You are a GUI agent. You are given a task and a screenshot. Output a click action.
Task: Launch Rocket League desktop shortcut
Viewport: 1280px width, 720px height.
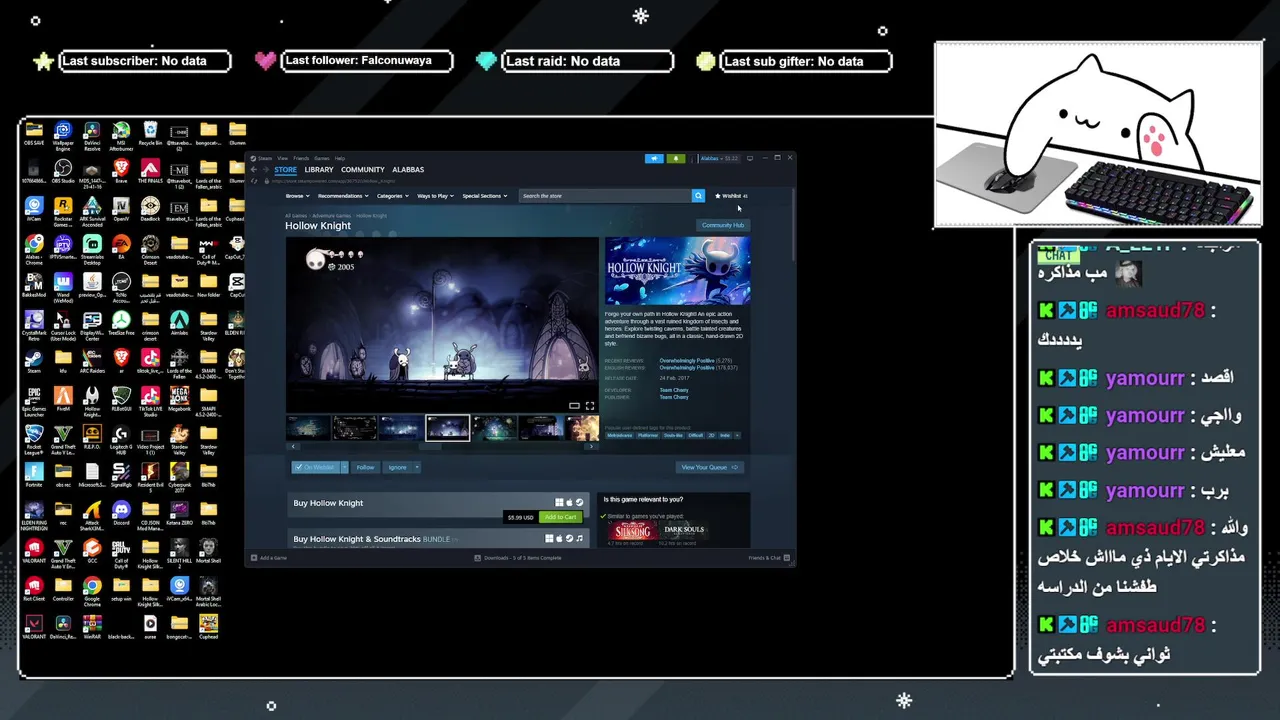[x=34, y=441]
